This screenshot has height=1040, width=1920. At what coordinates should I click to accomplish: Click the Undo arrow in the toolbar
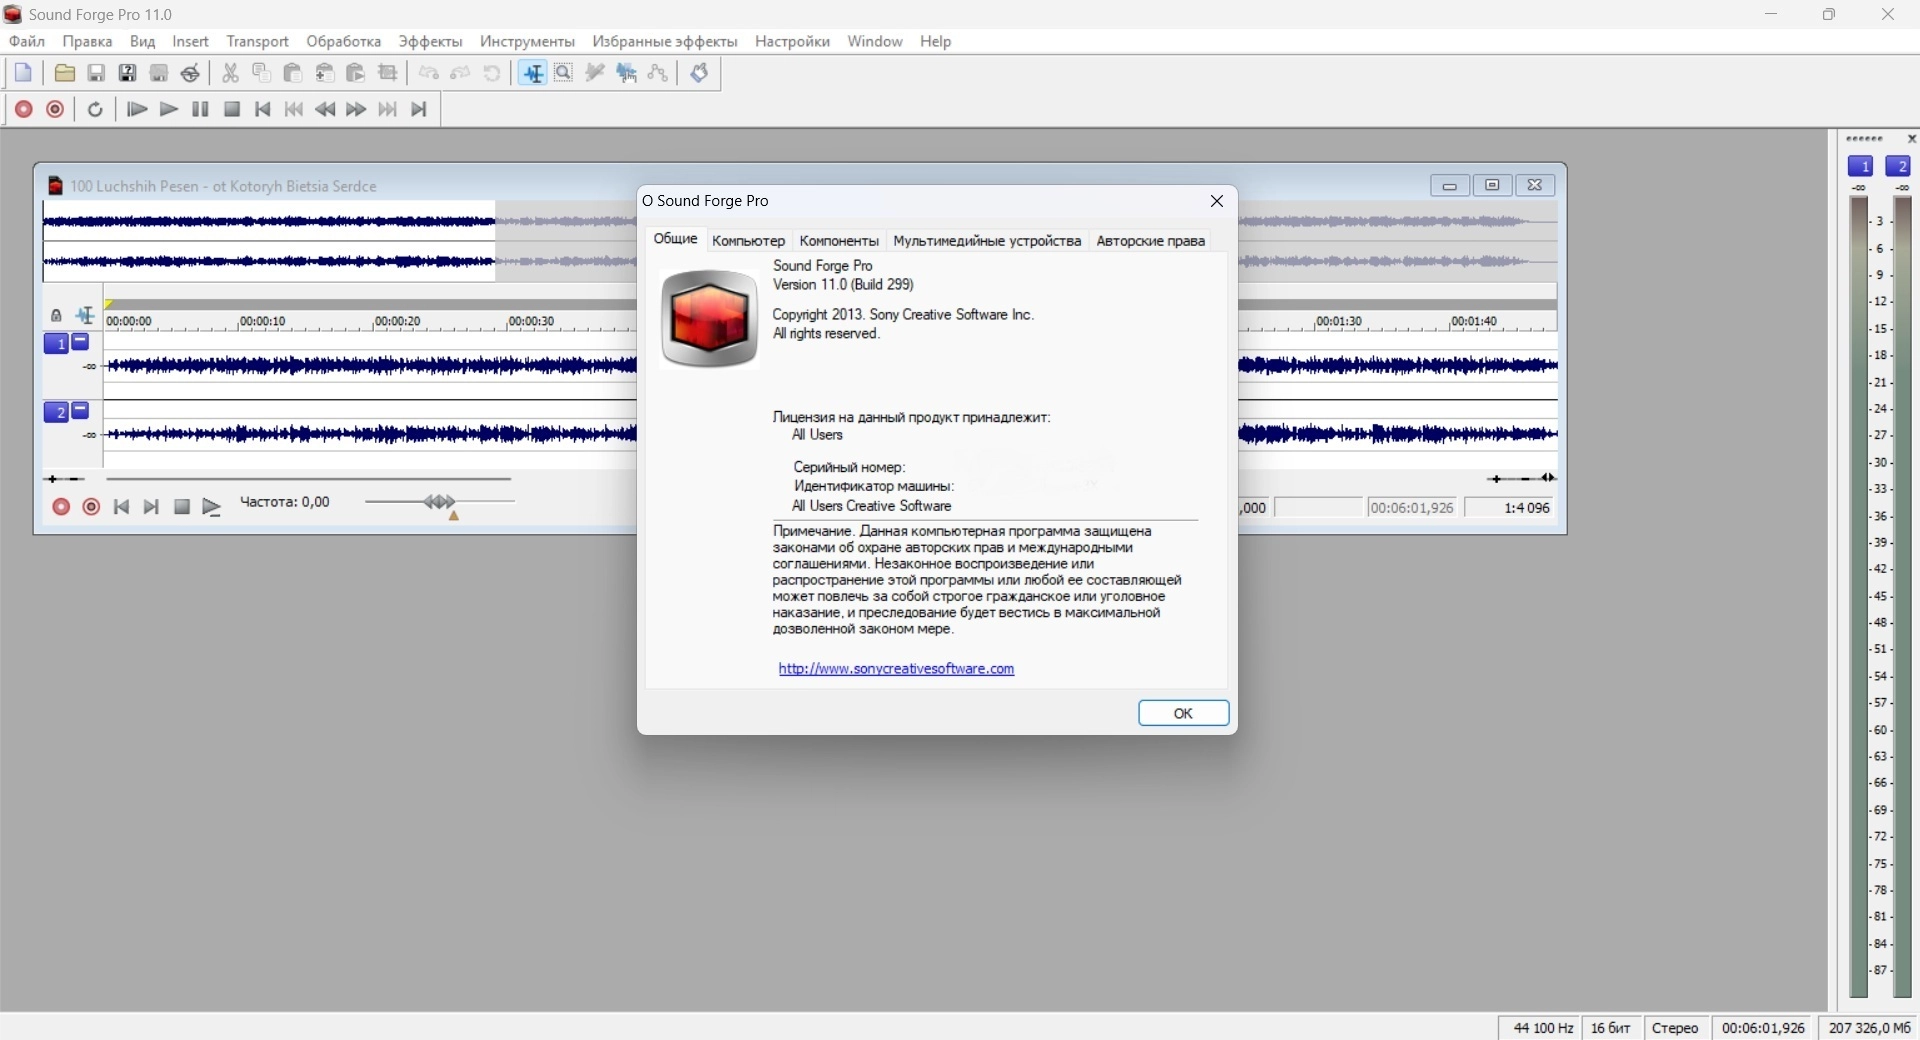[430, 73]
